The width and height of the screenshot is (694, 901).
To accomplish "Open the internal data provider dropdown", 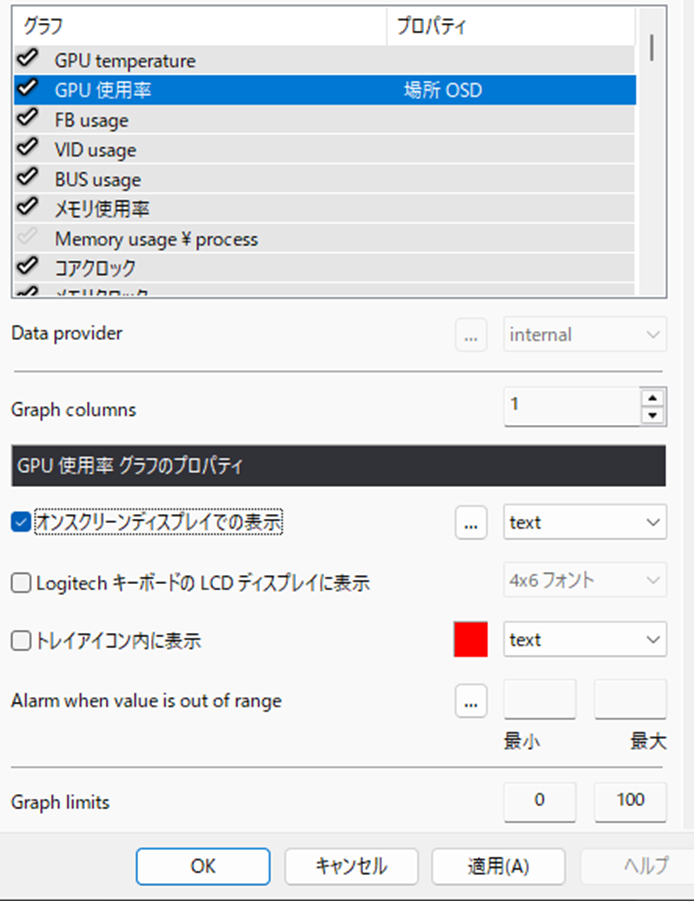I will 585,334.
